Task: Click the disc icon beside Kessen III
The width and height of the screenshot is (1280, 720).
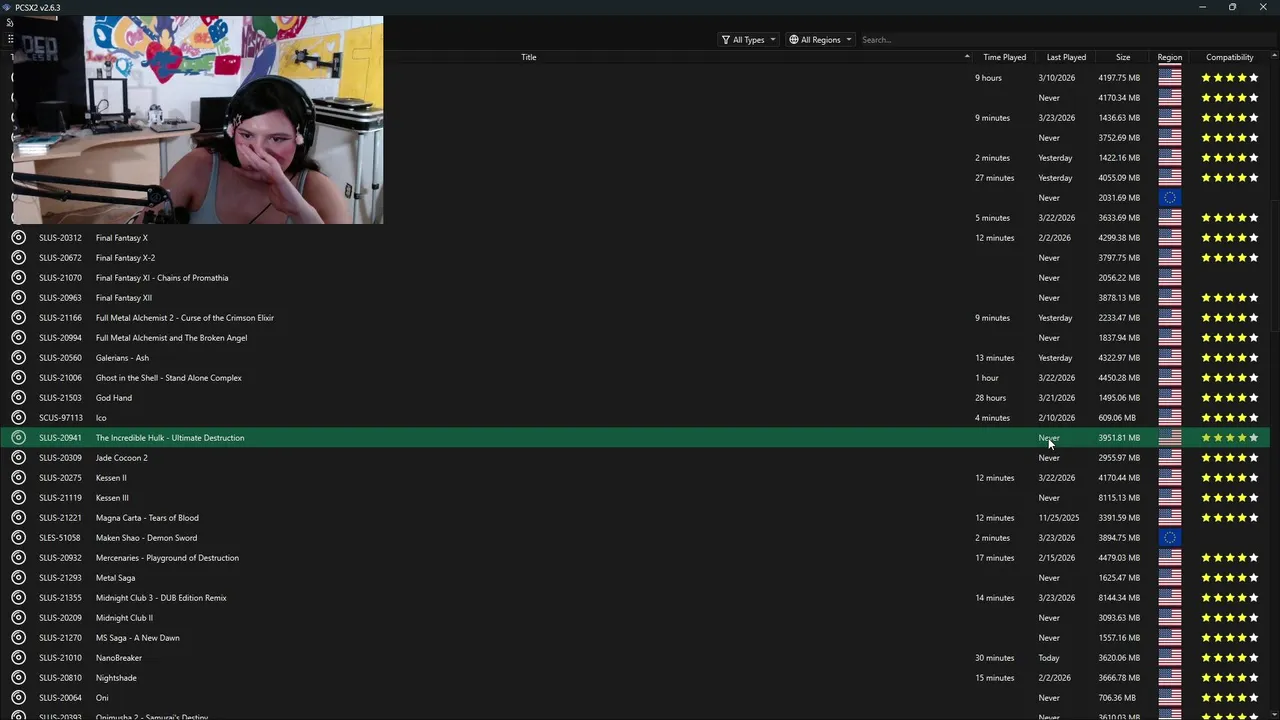Action: coord(18,498)
